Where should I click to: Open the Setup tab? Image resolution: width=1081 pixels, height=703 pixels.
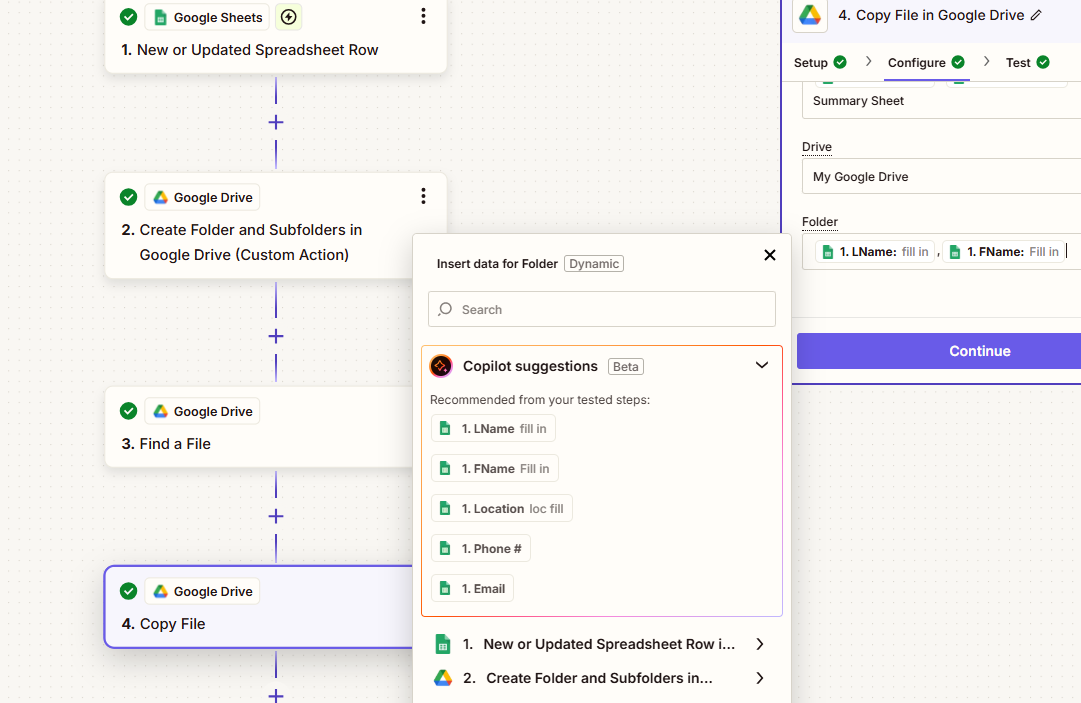(x=820, y=63)
